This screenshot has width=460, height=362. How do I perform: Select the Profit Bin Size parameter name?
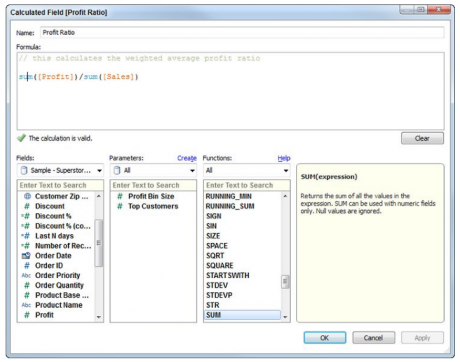(x=151, y=196)
